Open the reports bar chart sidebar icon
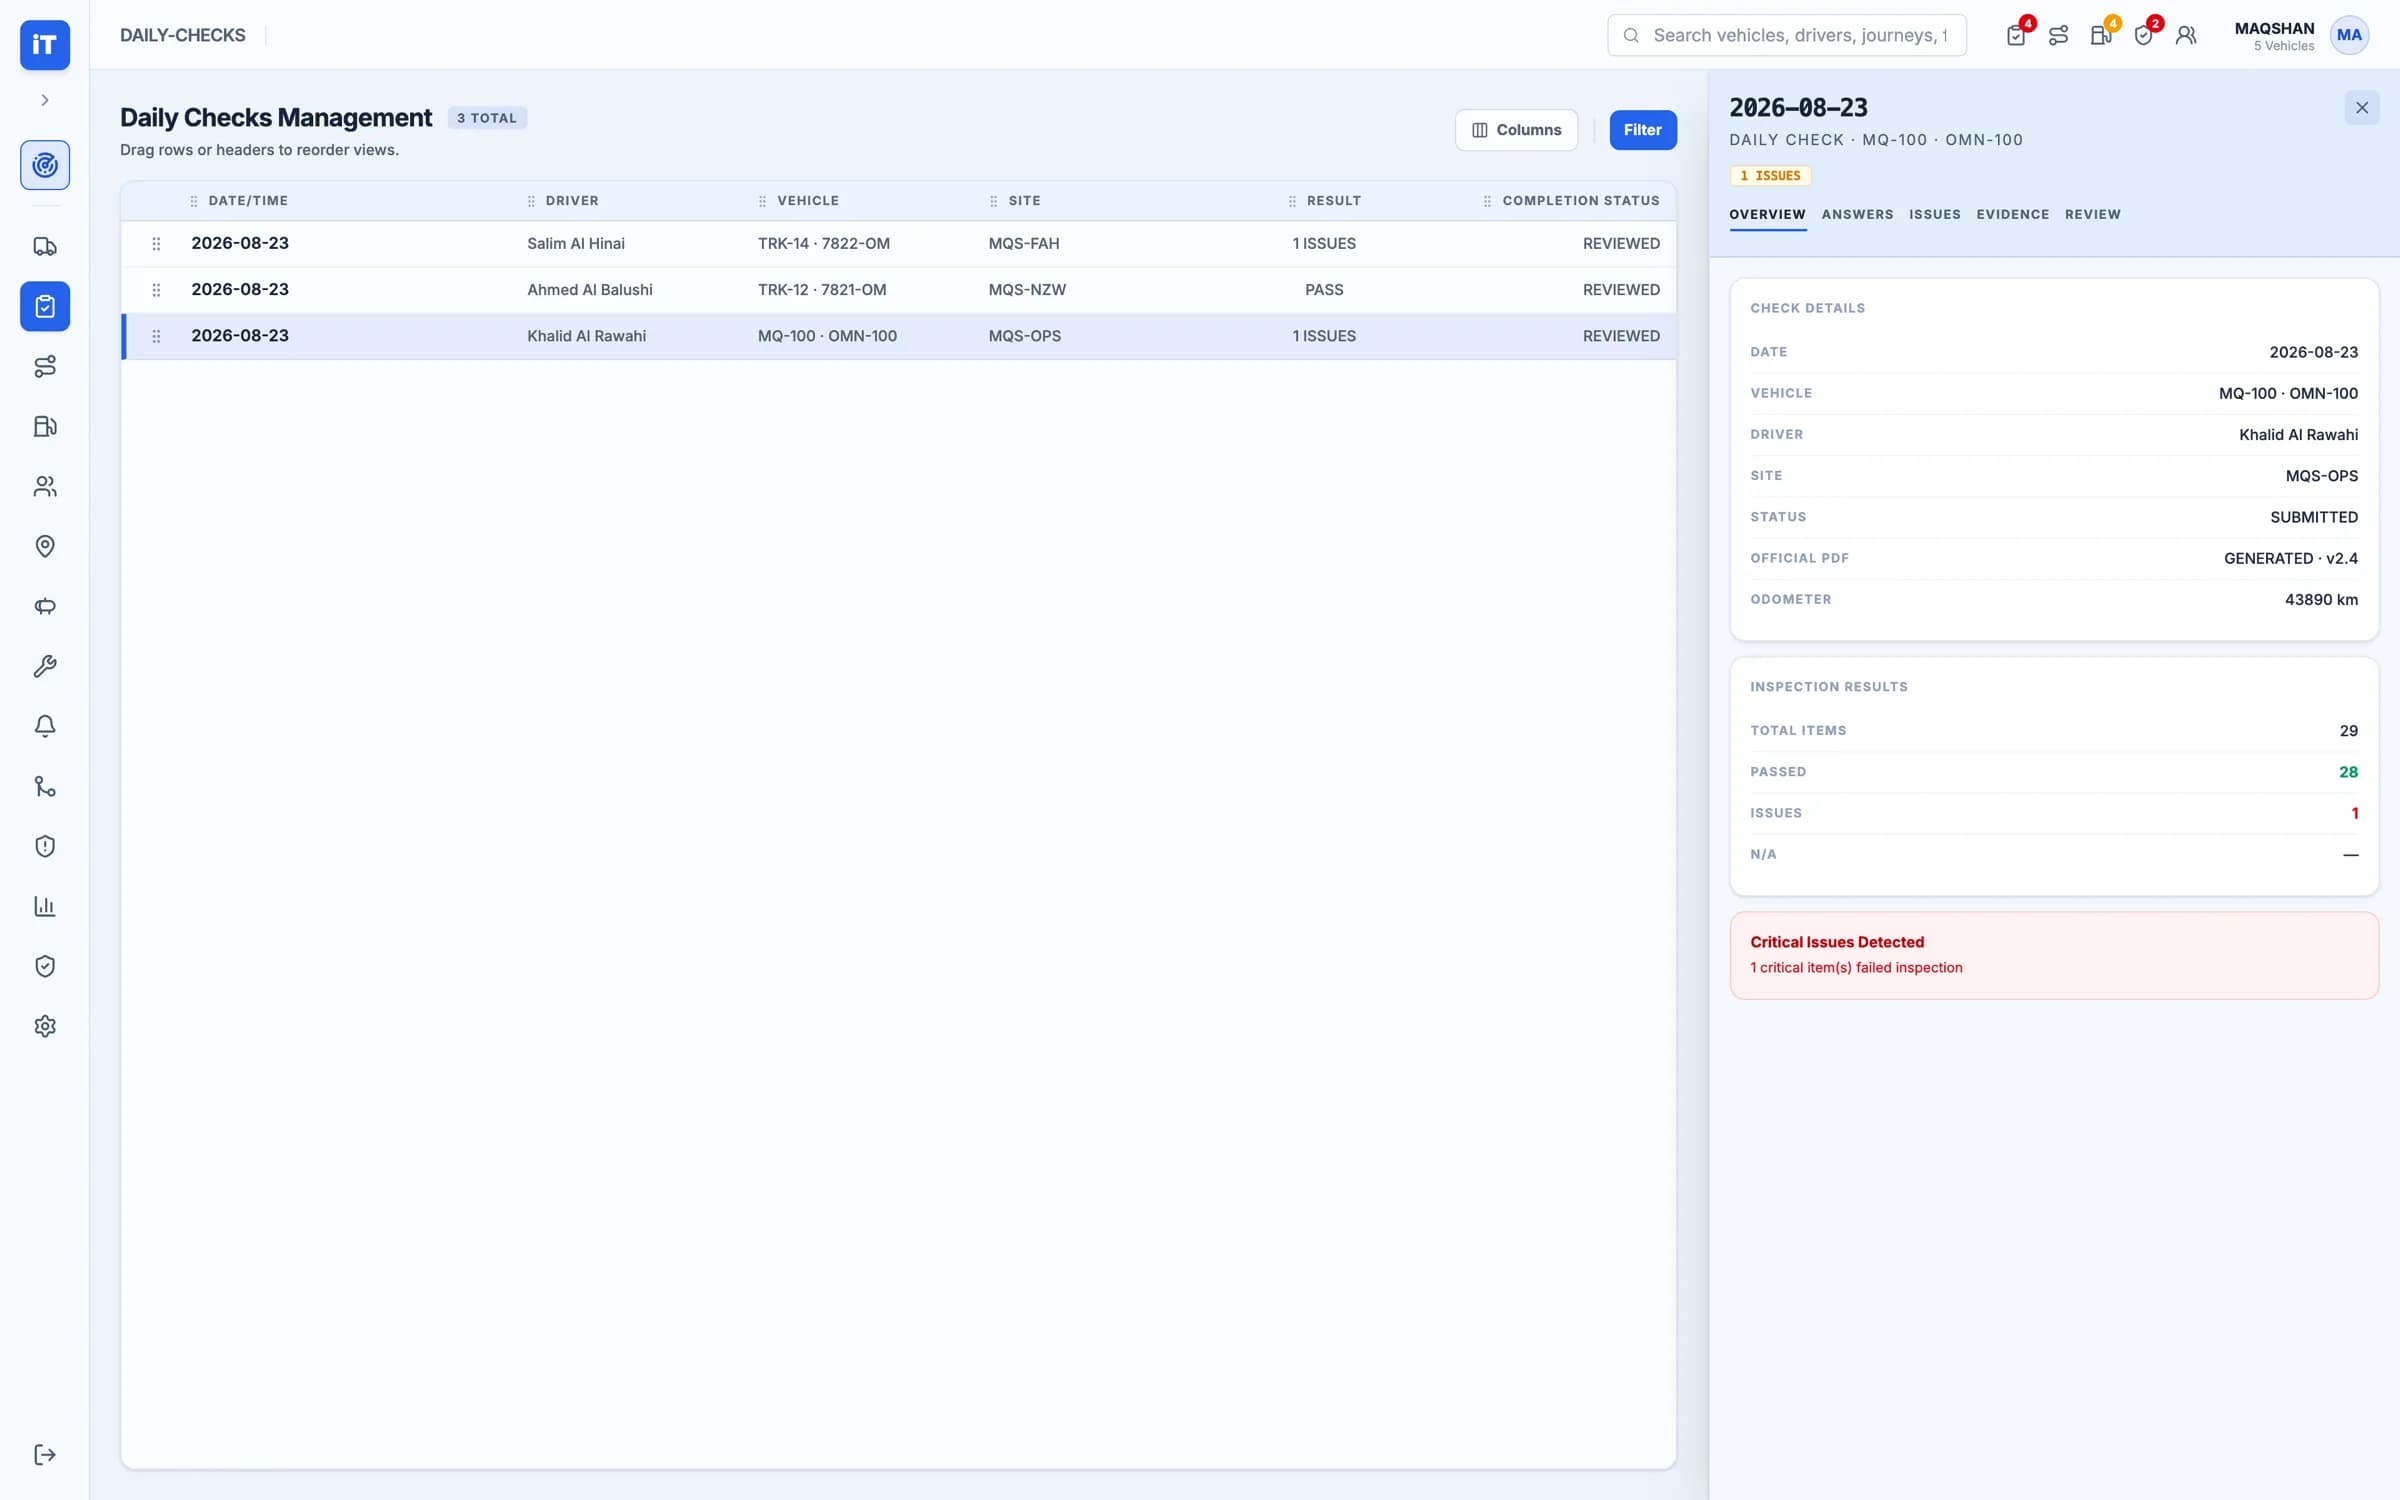The image size is (2400, 1500). (x=45, y=906)
